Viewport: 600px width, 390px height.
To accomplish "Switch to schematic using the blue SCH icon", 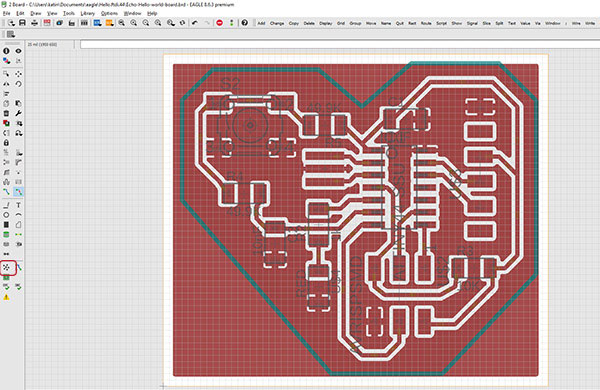I will pos(98,23).
